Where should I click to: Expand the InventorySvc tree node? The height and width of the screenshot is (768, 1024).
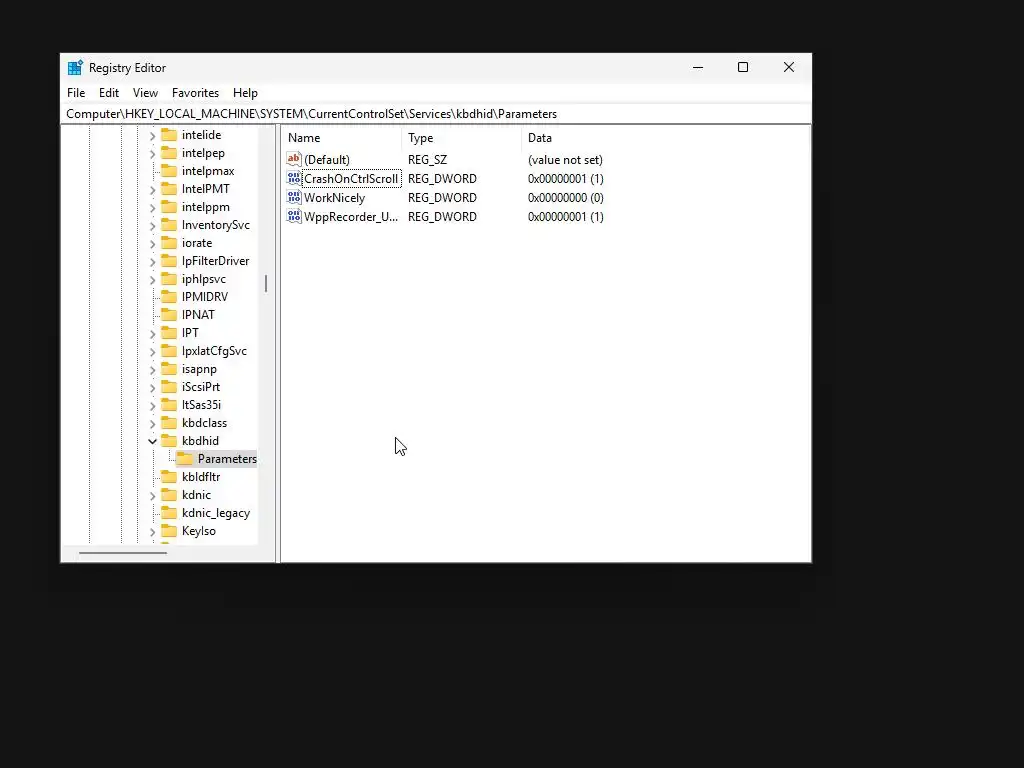click(152, 225)
